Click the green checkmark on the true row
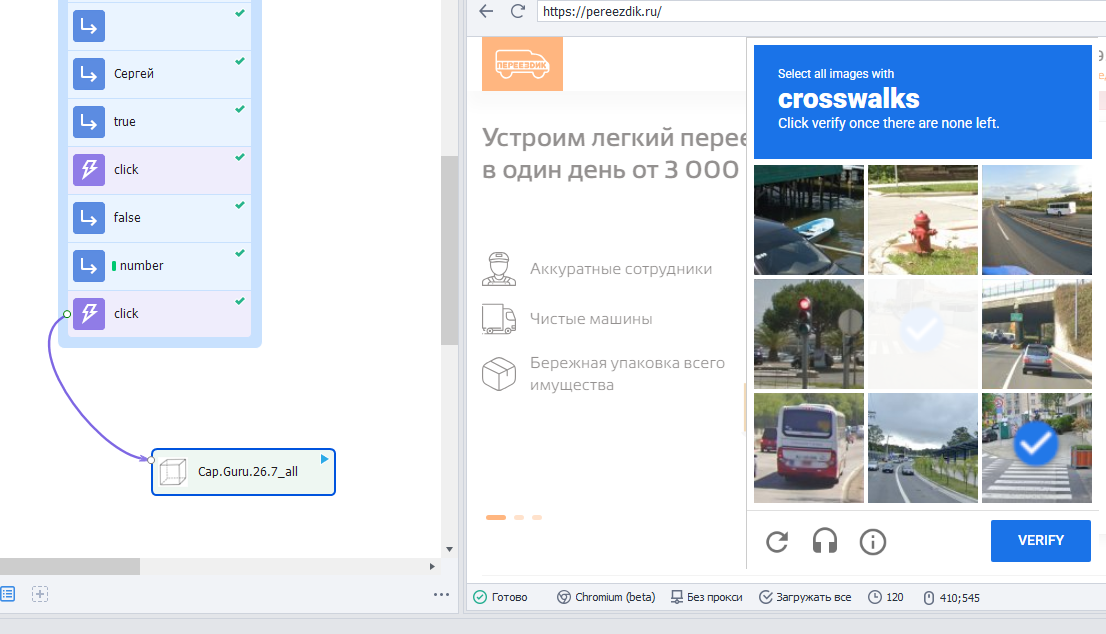Viewport: 1106px width, 634px height. (240, 109)
